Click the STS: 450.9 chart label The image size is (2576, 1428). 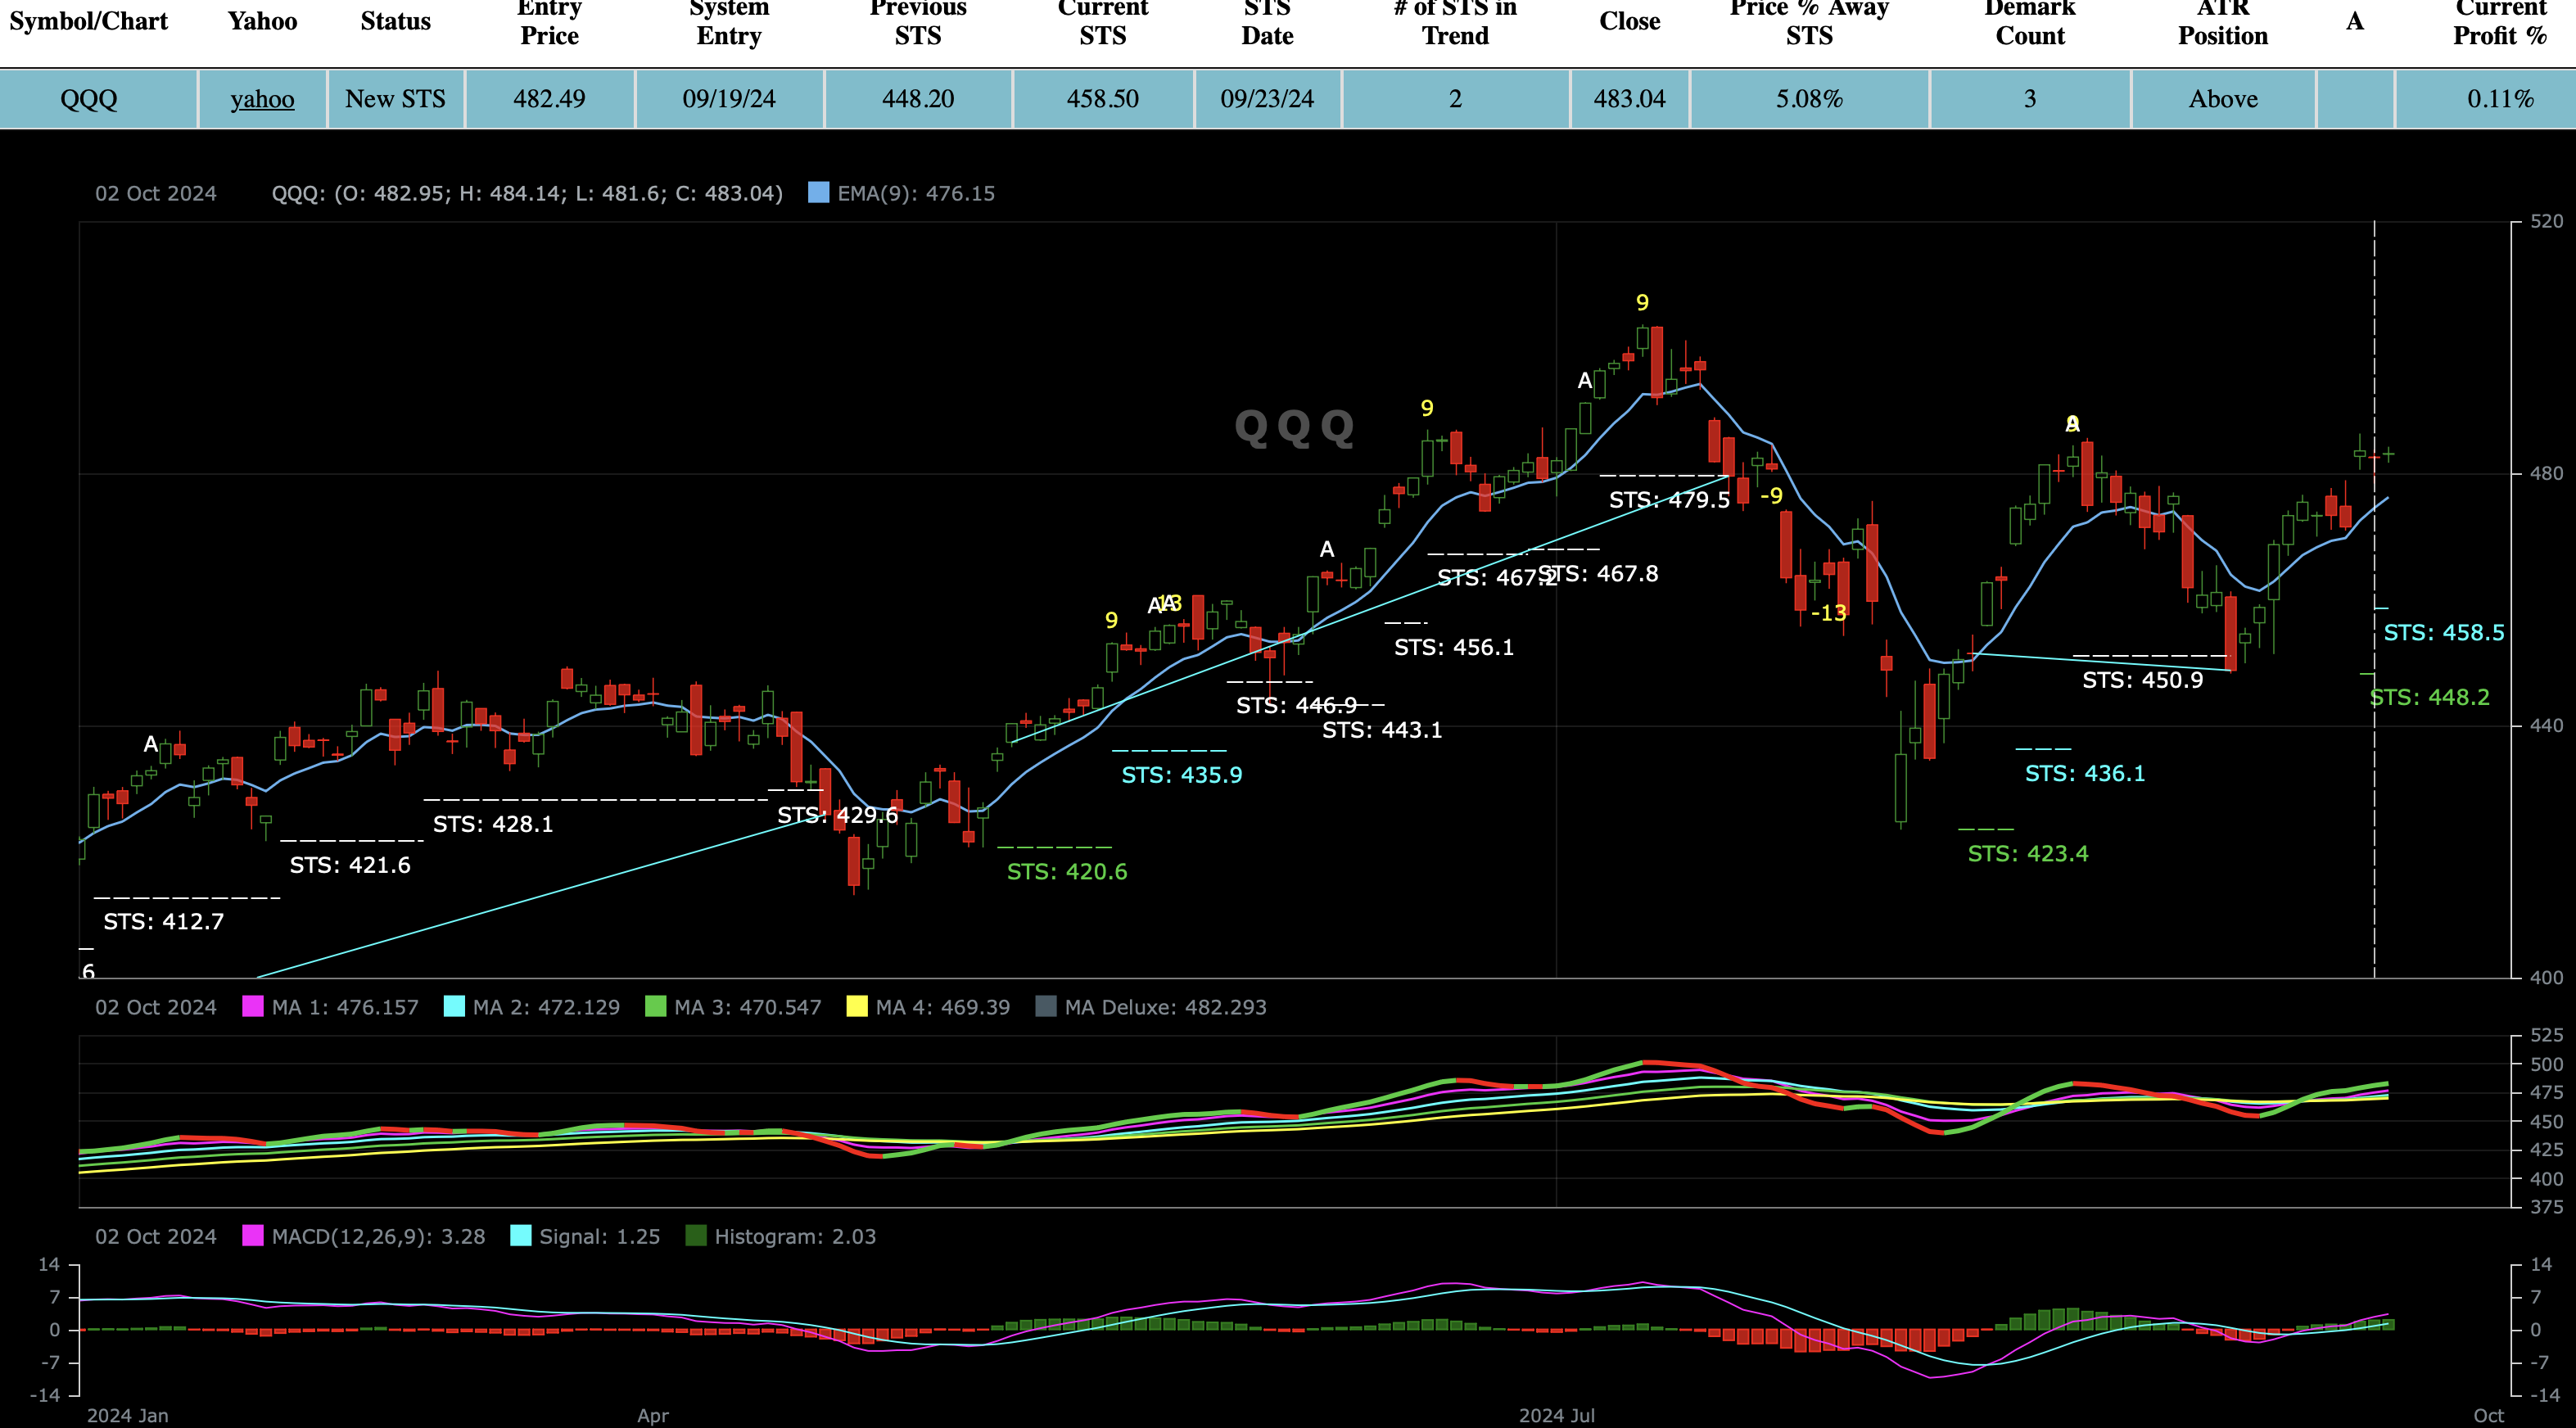[x=2143, y=681]
